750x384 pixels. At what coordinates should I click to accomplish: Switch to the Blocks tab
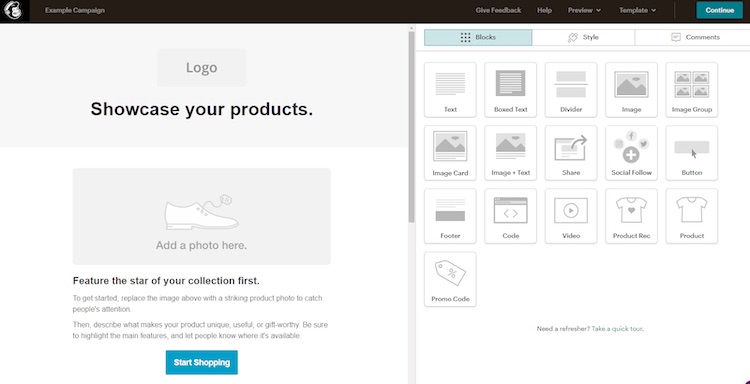click(478, 37)
